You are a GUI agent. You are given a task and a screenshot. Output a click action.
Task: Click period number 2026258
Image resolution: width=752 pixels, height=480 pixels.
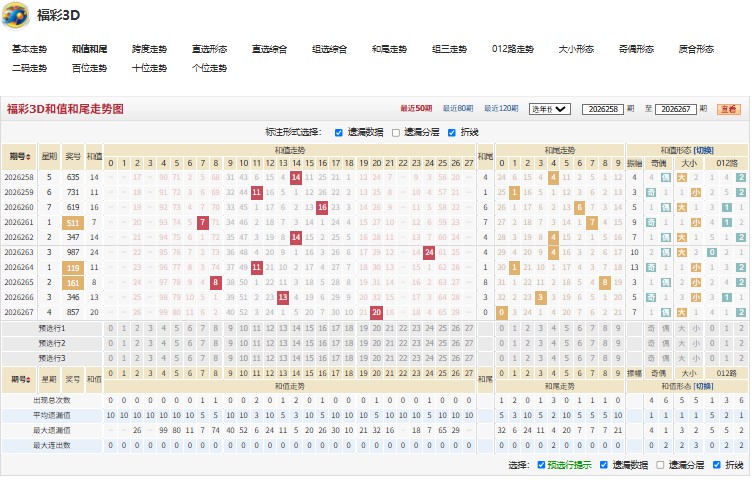[19, 177]
